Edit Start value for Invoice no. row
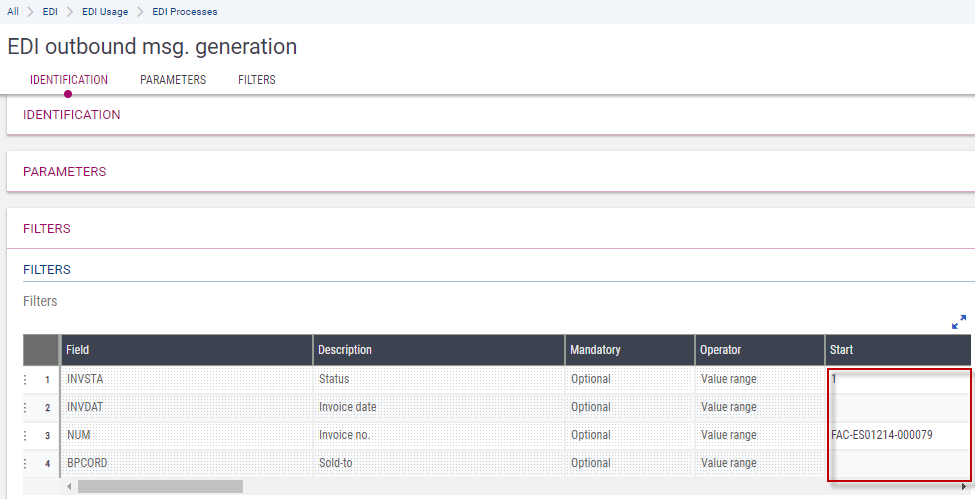 pyautogui.click(x=897, y=436)
